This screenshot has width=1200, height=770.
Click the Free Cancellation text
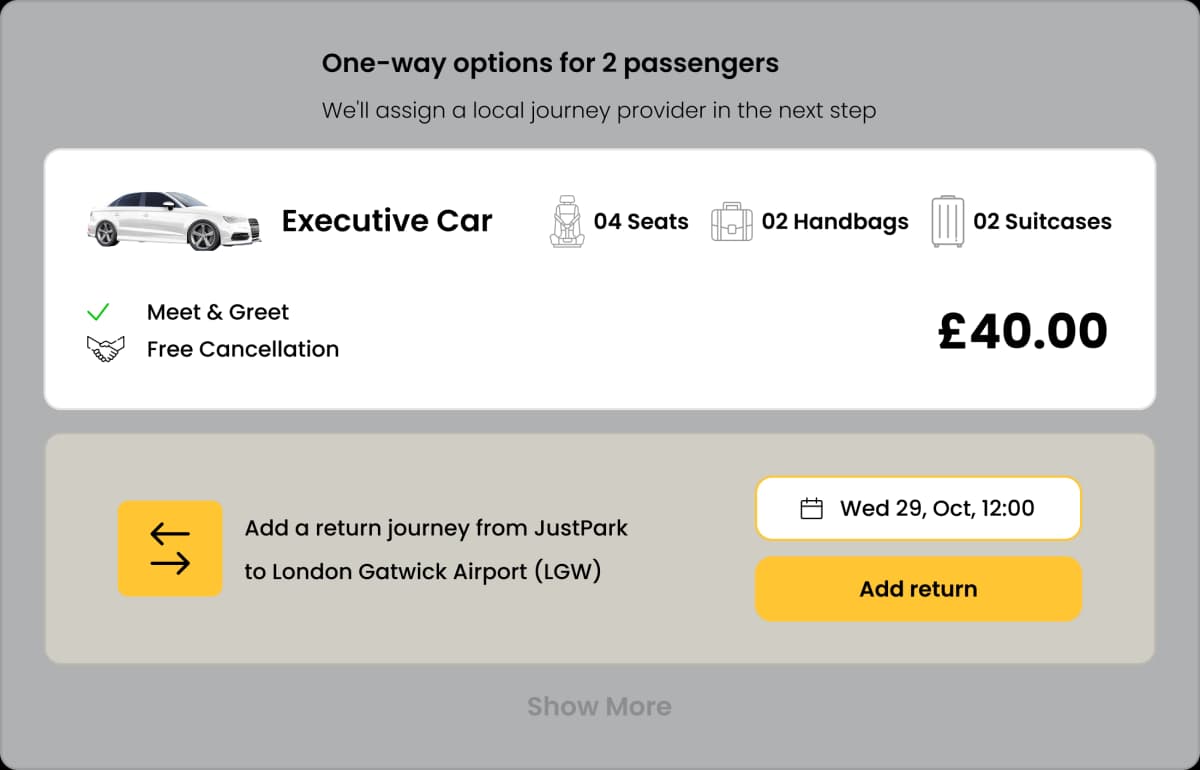(243, 349)
